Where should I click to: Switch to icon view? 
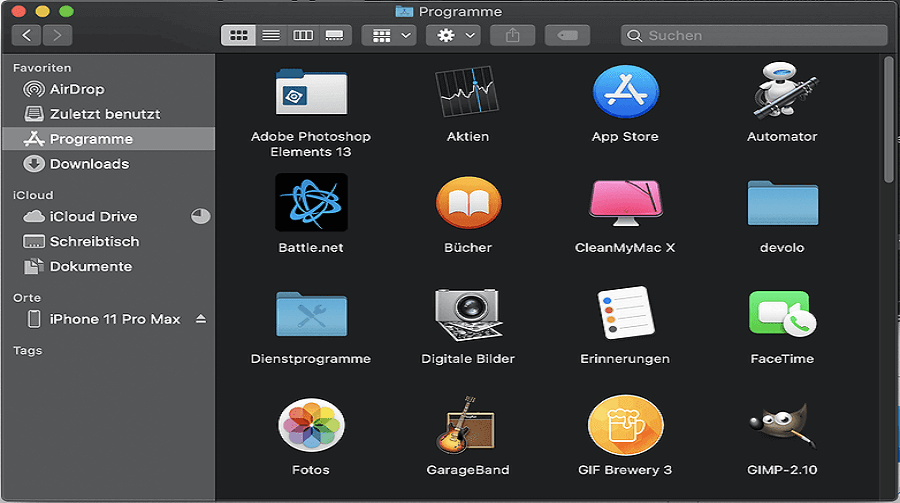[238, 35]
